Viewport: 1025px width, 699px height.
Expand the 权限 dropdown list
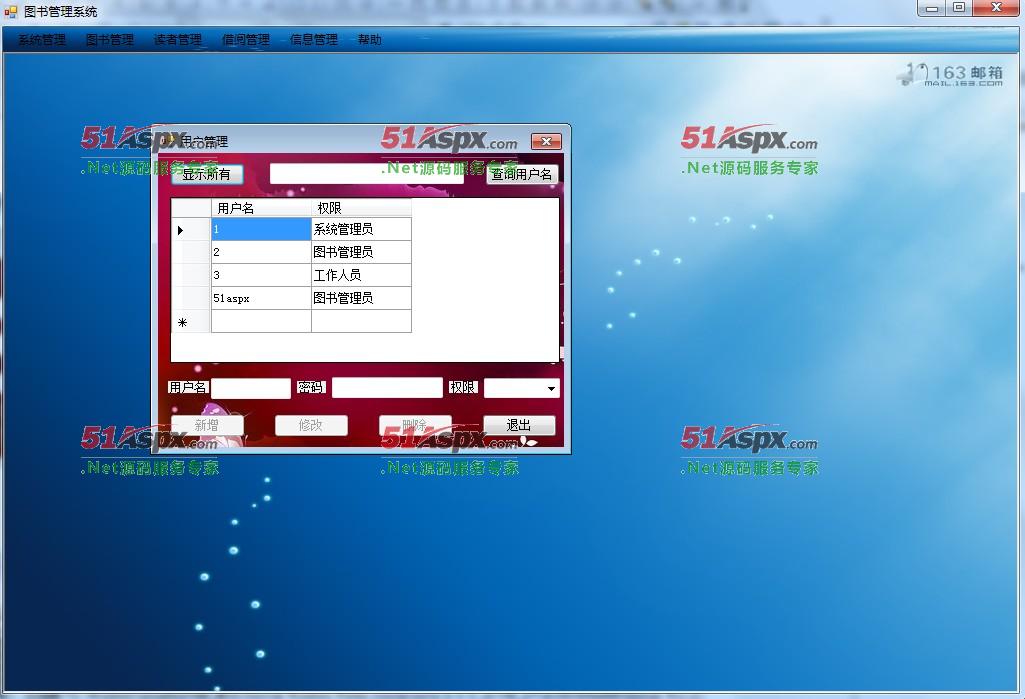[551, 388]
